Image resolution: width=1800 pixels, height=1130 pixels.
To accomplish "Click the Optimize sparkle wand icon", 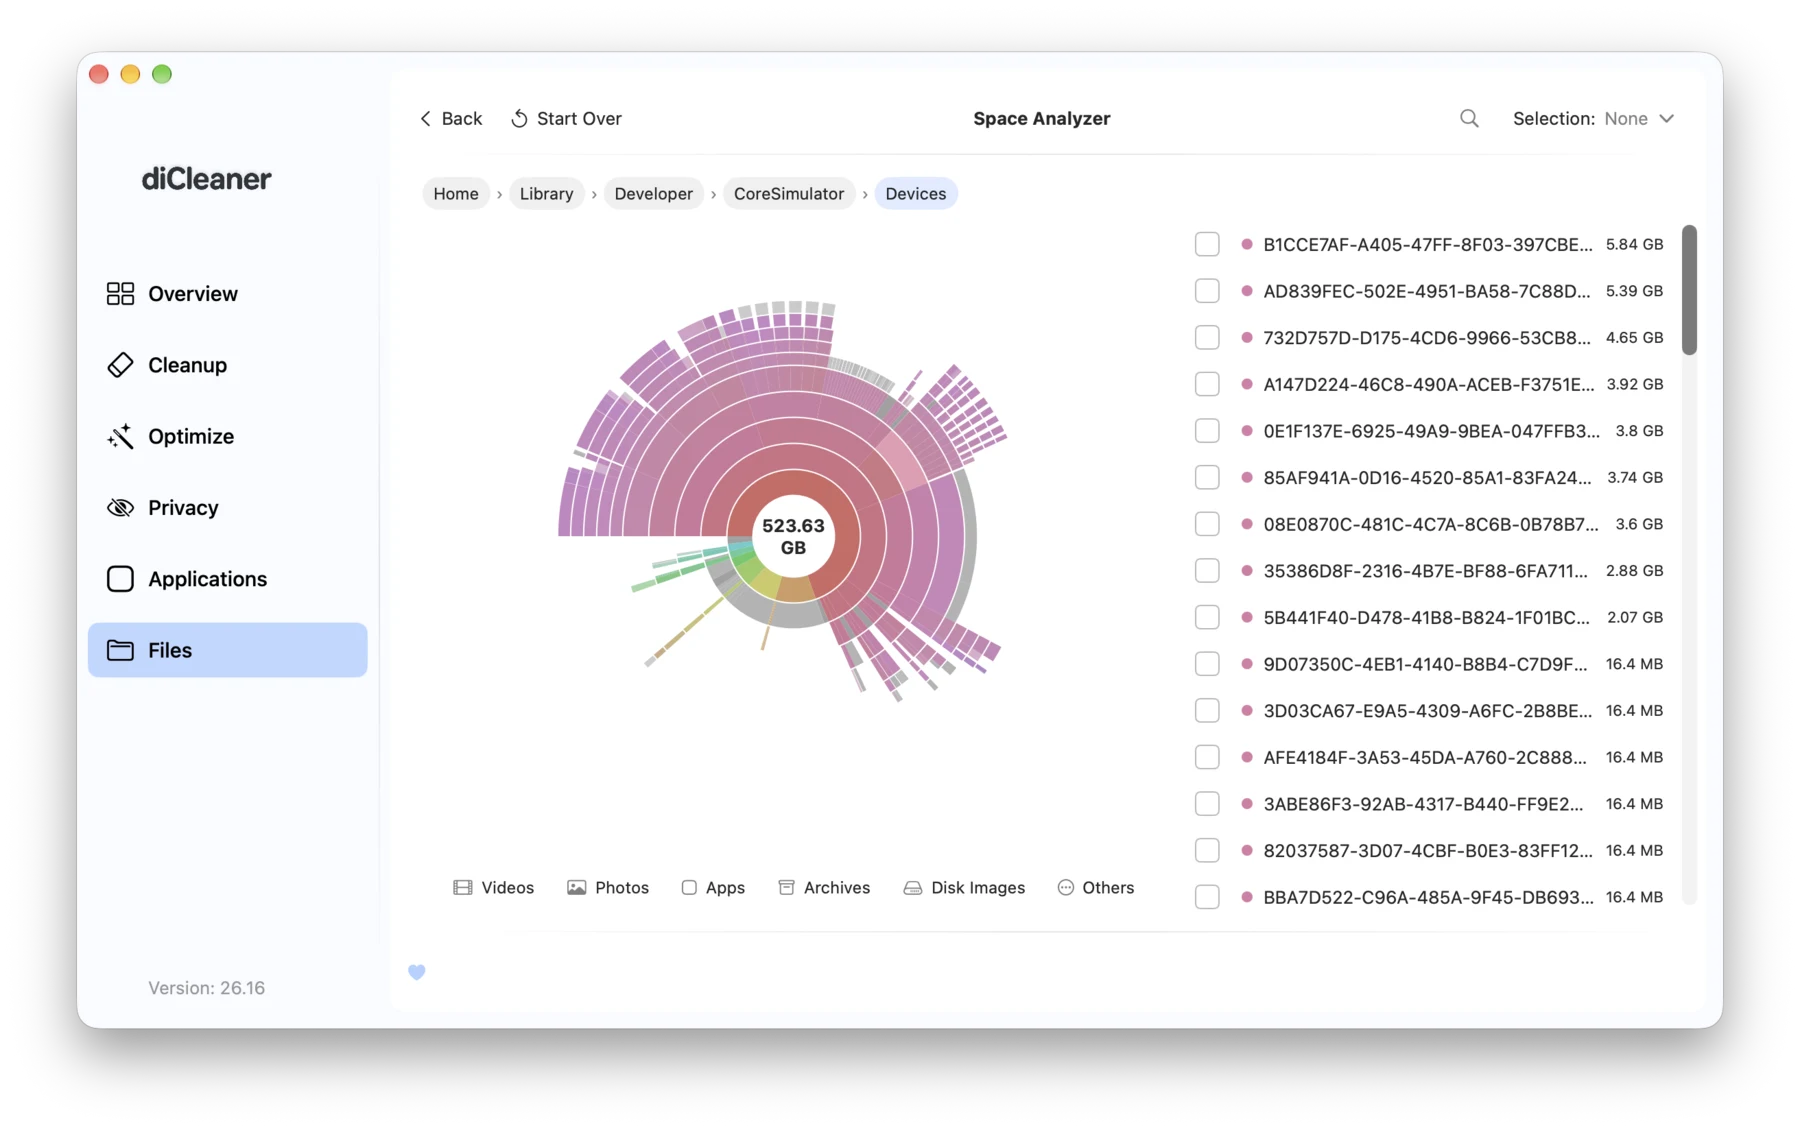I will click(120, 436).
